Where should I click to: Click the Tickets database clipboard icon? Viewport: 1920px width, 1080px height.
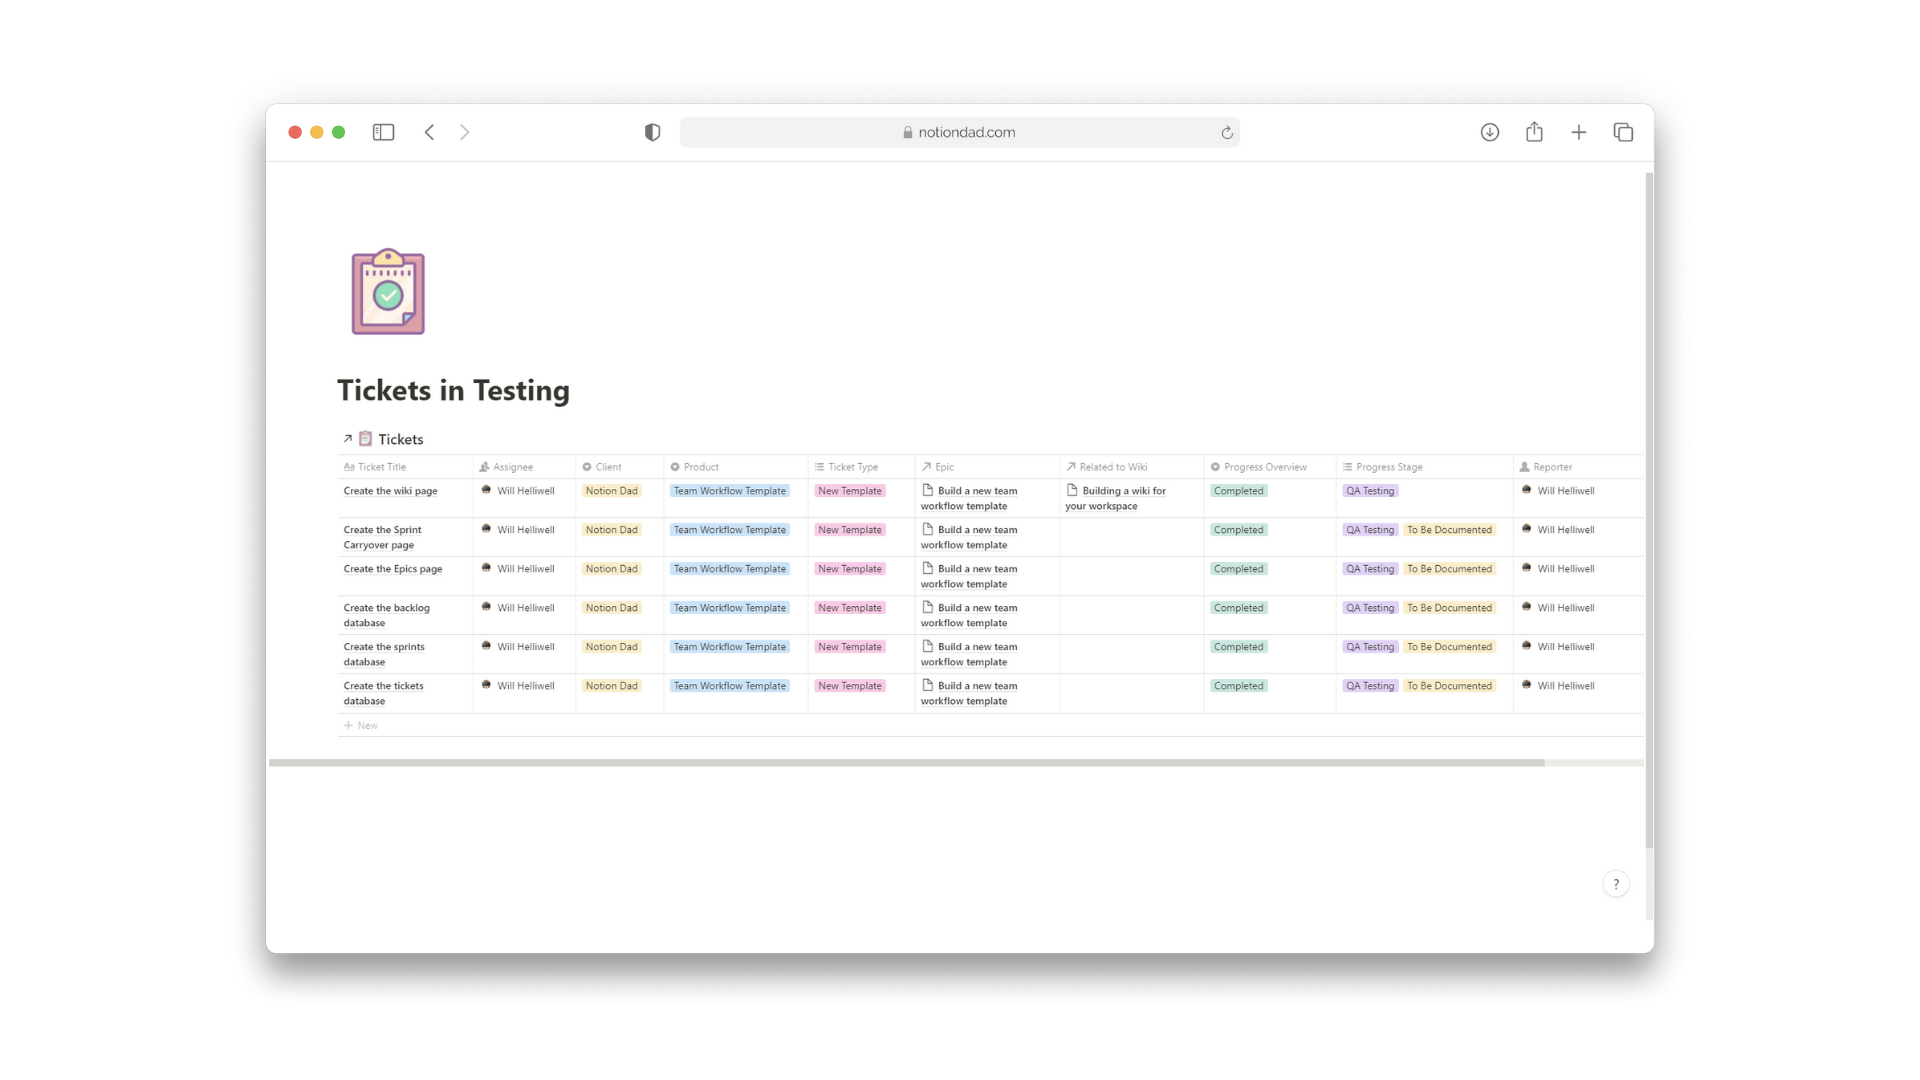[x=366, y=438]
